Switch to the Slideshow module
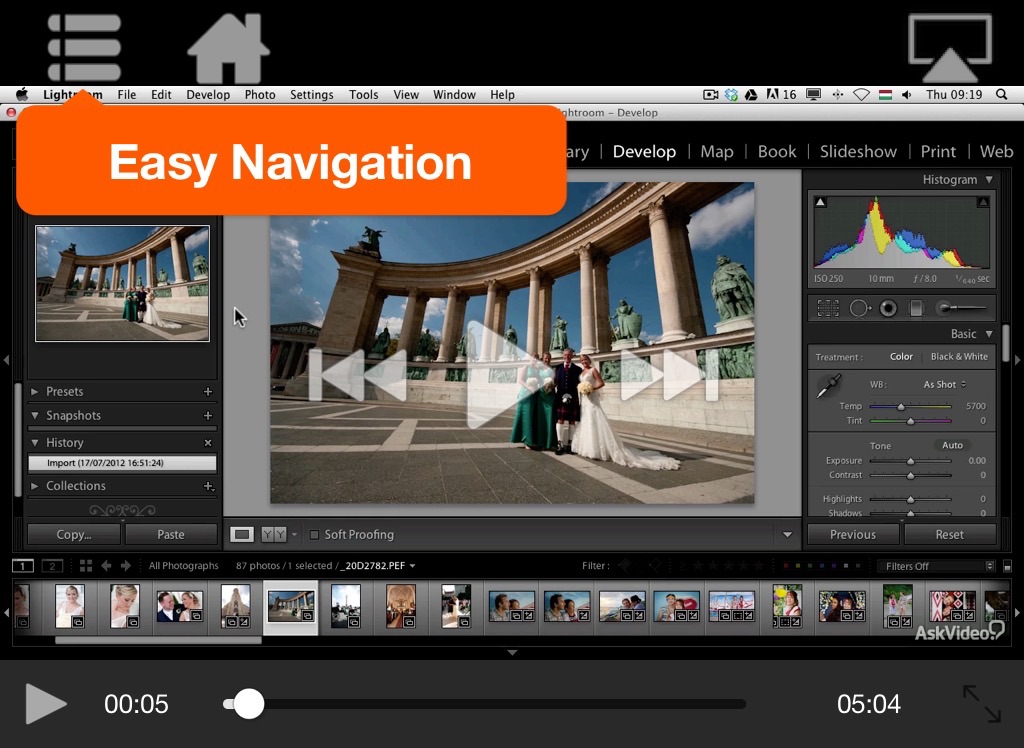The image size is (1024, 748). point(858,152)
